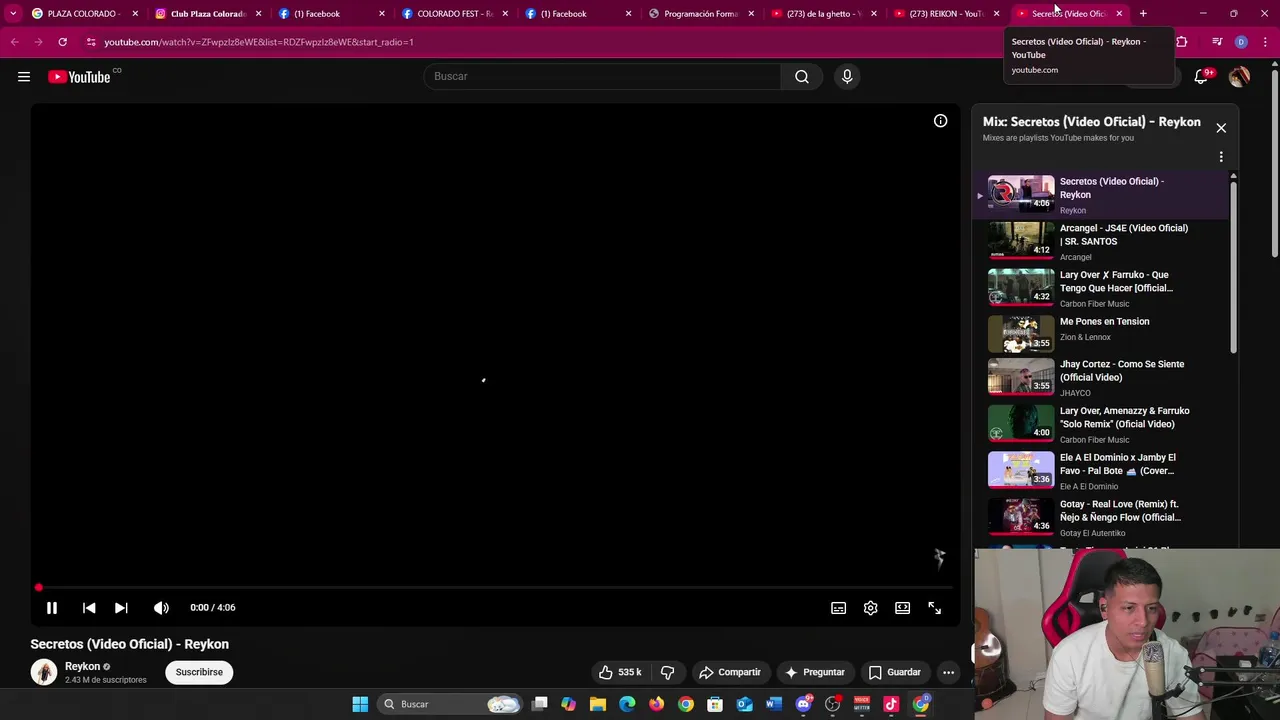Select currently playing Secretos playlist item
The height and width of the screenshot is (720, 1280).
click(x=1100, y=195)
